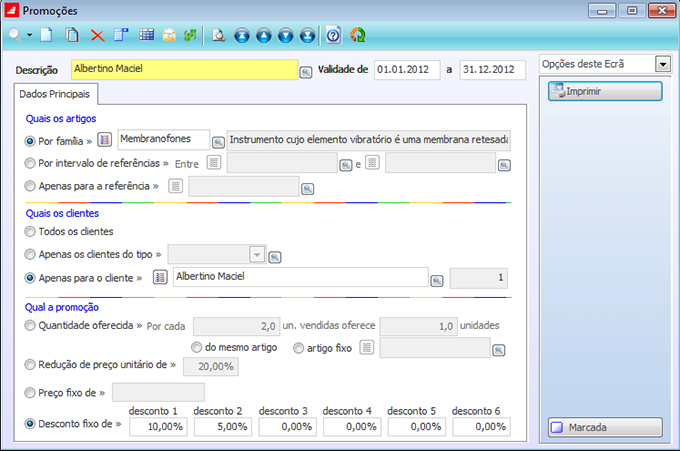
Task: Go to the last record
Action: click(307, 36)
